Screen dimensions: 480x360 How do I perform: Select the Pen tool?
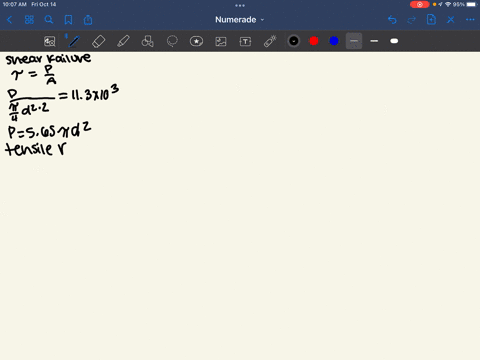74,41
